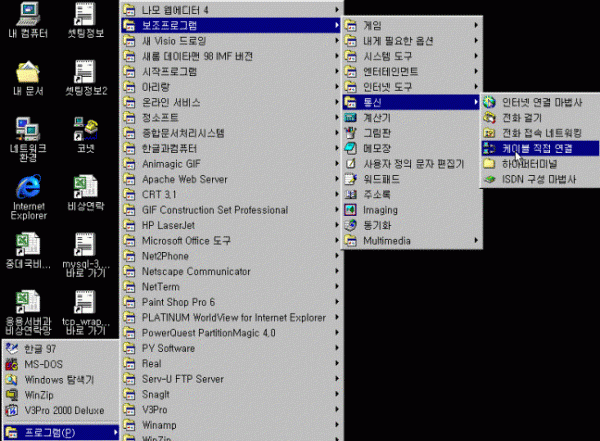Viewport: 600px width, 441px height.
Task: Expand the 게임 submenu arrow
Action: (476, 25)
